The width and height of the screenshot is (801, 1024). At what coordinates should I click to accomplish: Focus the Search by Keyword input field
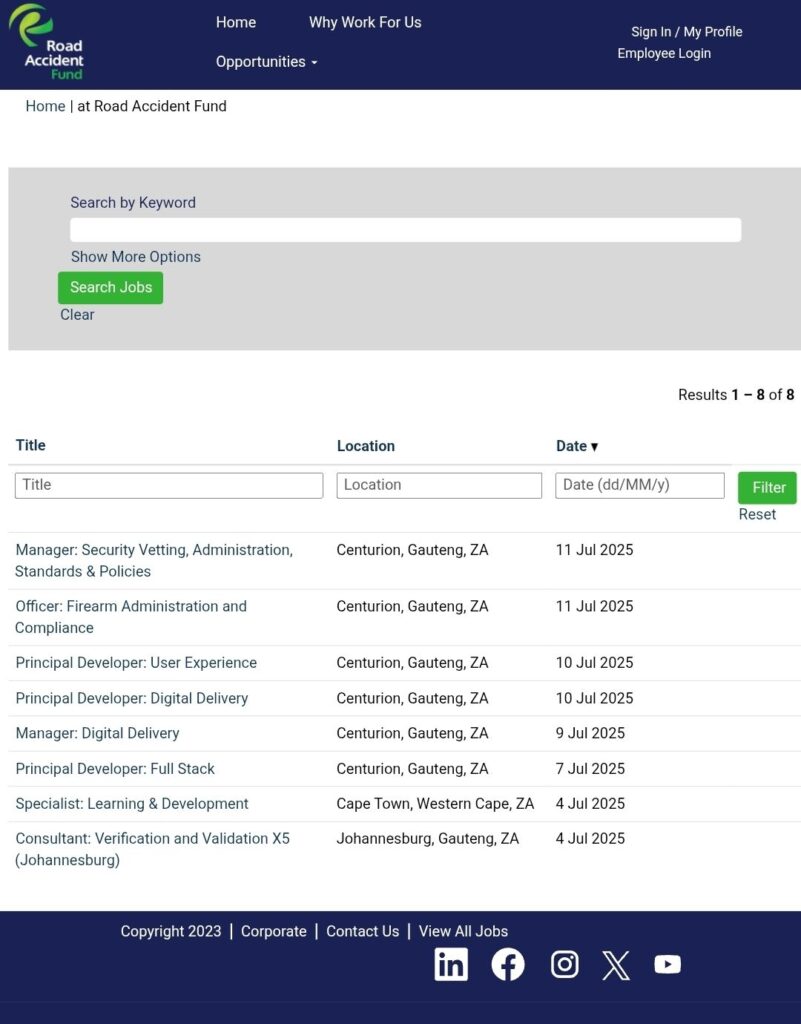(x=405, y=230)
